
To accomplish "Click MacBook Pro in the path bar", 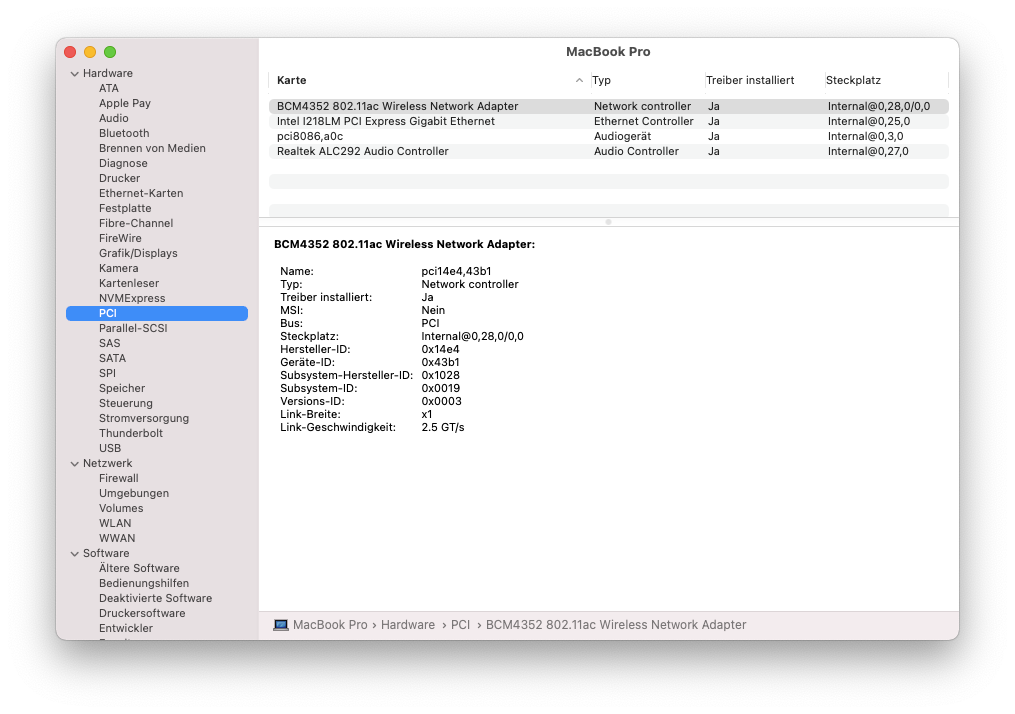I will coord(330,625).
